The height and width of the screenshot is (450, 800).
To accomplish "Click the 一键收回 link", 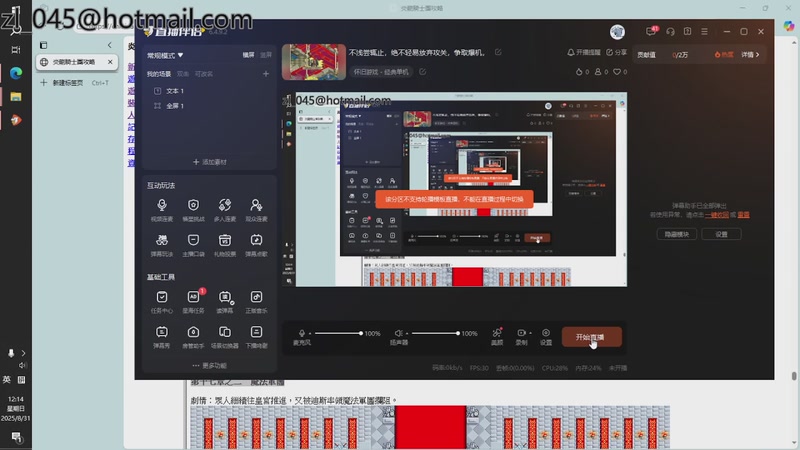I will click(717, 215).
